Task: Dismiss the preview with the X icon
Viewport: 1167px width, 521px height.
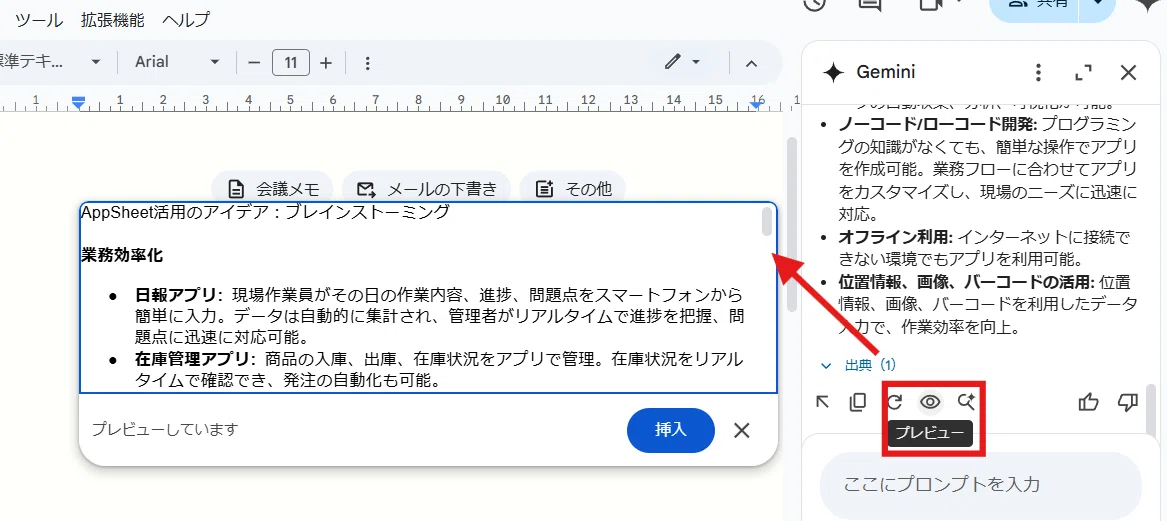Action: tap(741, 430)
